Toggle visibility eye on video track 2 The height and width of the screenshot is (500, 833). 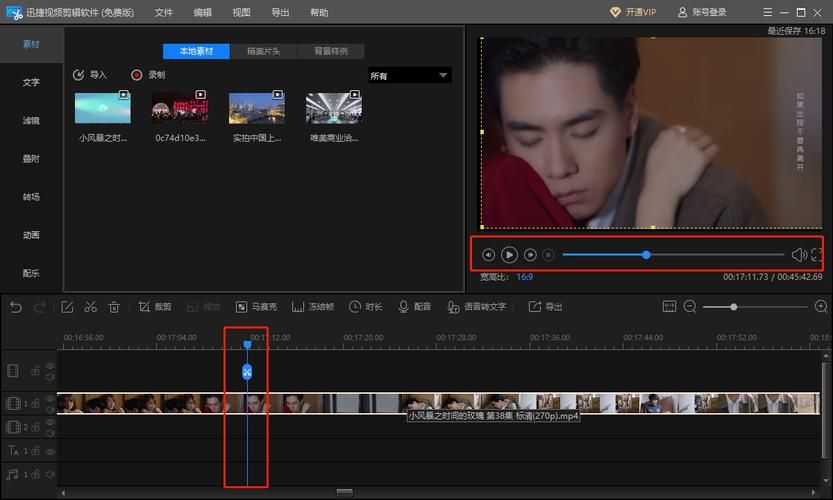pyautogui.click(x=50, y=422)
